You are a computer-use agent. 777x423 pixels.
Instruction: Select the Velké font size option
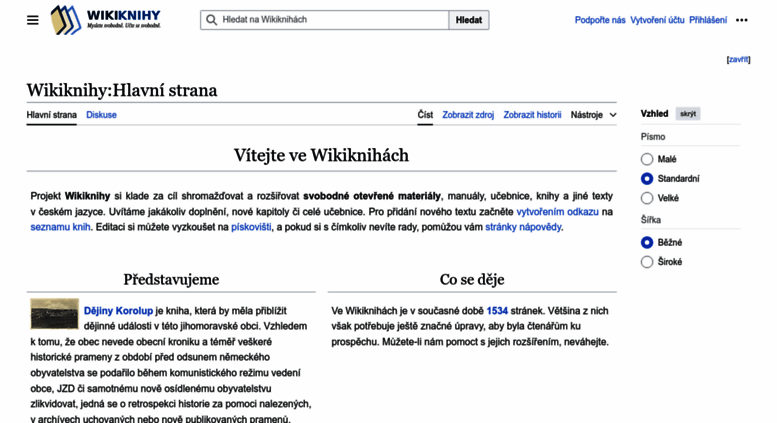coord(647,198)
